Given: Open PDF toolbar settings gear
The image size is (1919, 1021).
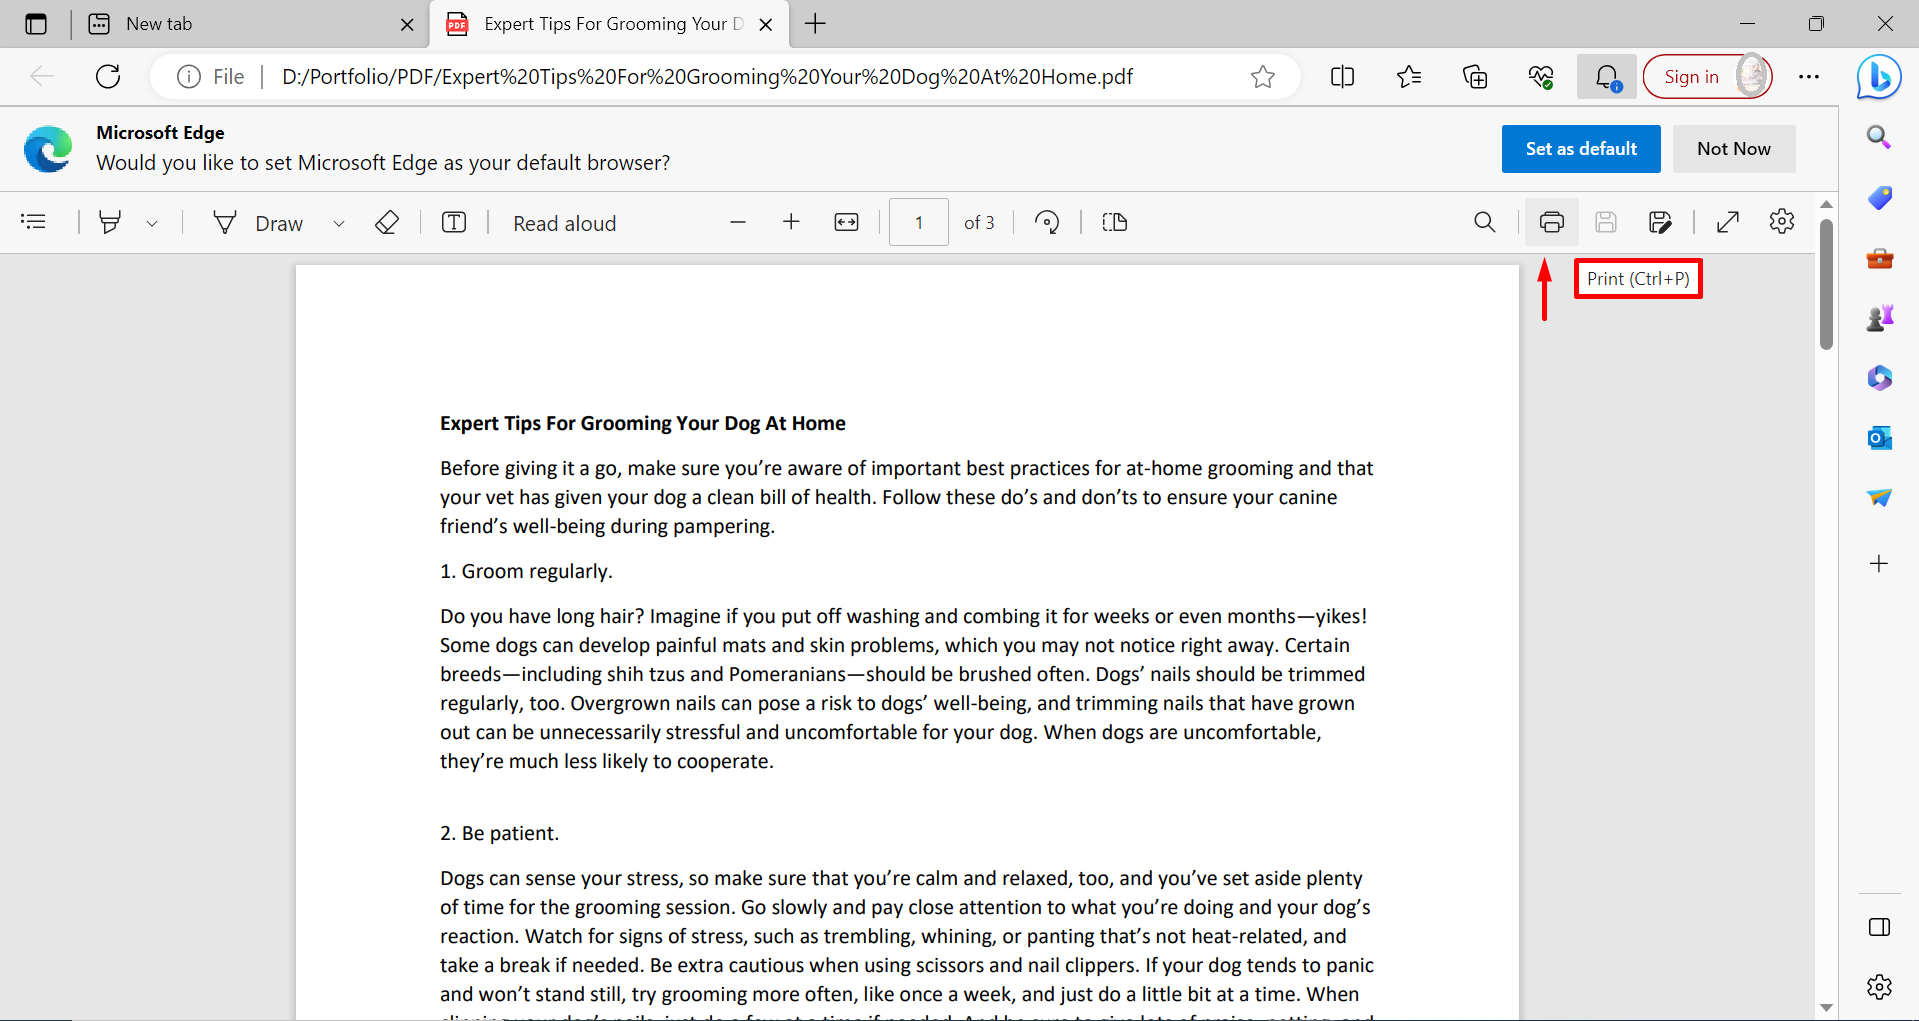Looking at the screenshot, I should 1782,222.
